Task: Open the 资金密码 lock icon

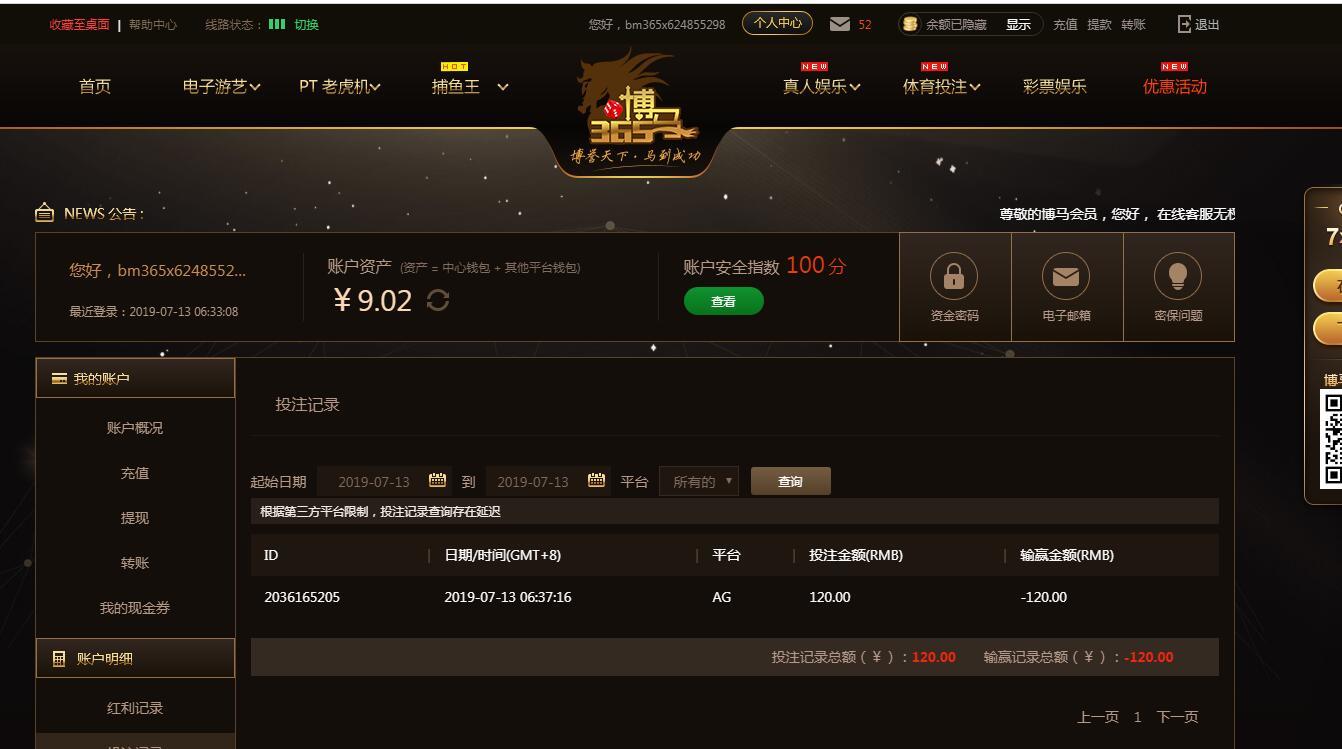Action: point(954,276)
